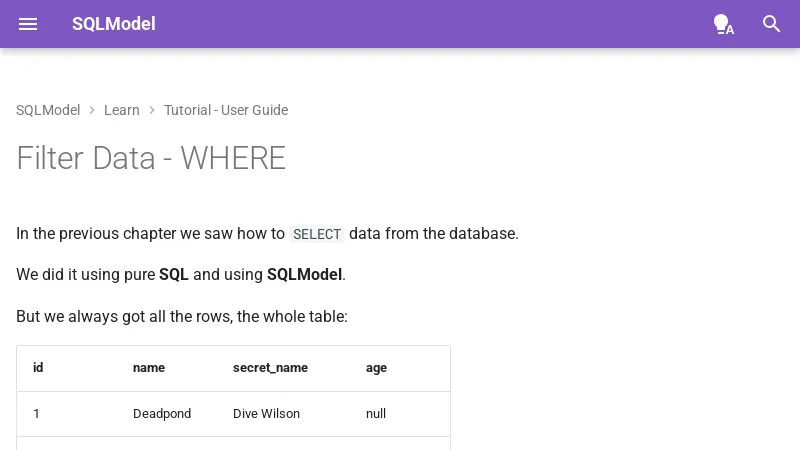Viewport: 800px width, 450px height.
Task: Select the Deadpond table cell
Action: 162,414
